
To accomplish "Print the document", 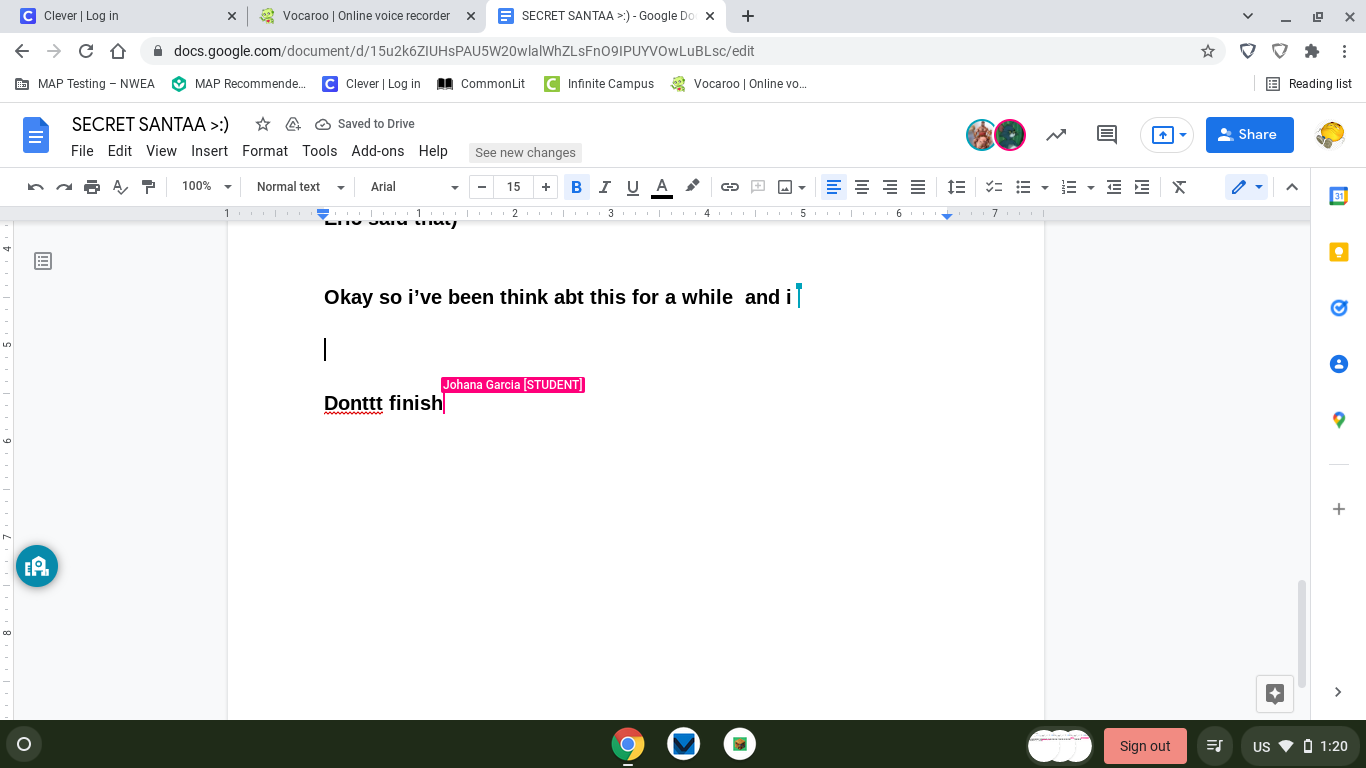I will (92, 187).
